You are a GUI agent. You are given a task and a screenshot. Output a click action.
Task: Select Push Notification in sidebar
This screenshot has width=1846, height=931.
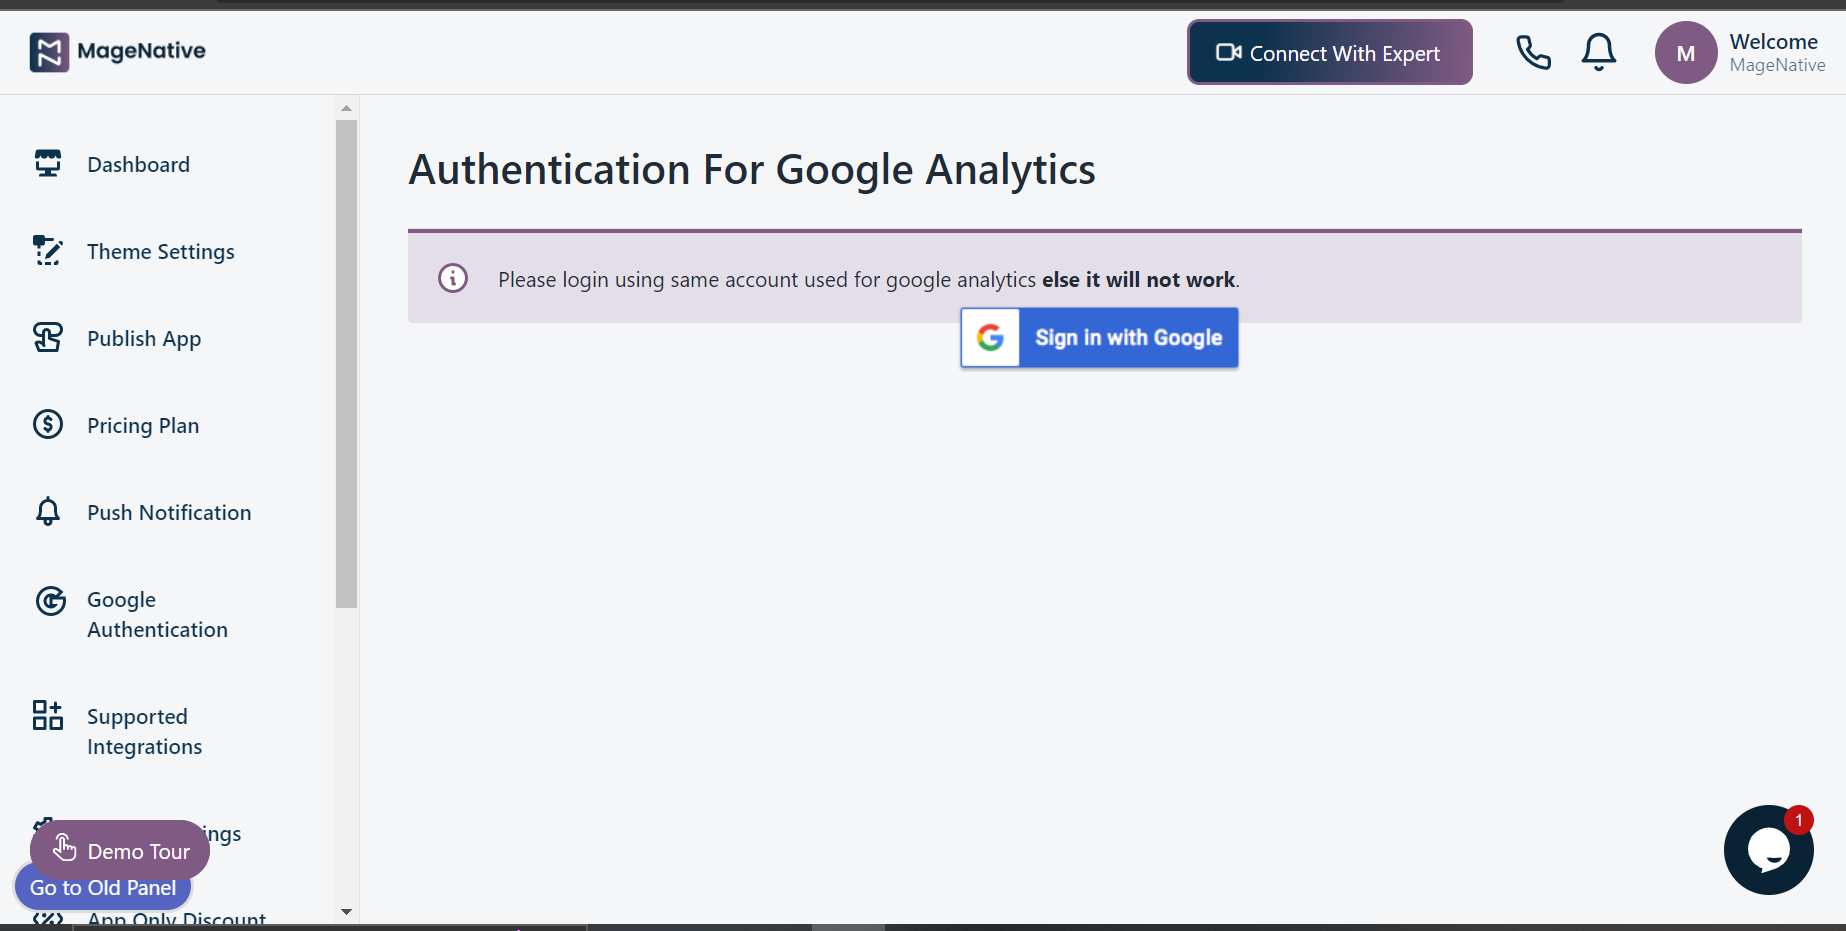click(x=169, y=512)
